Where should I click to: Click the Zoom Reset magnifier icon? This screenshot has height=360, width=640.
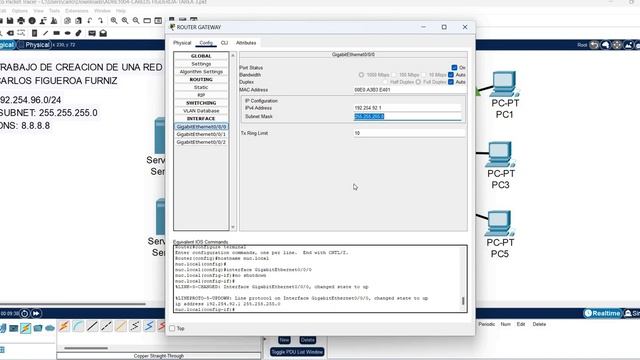[125, 20]
